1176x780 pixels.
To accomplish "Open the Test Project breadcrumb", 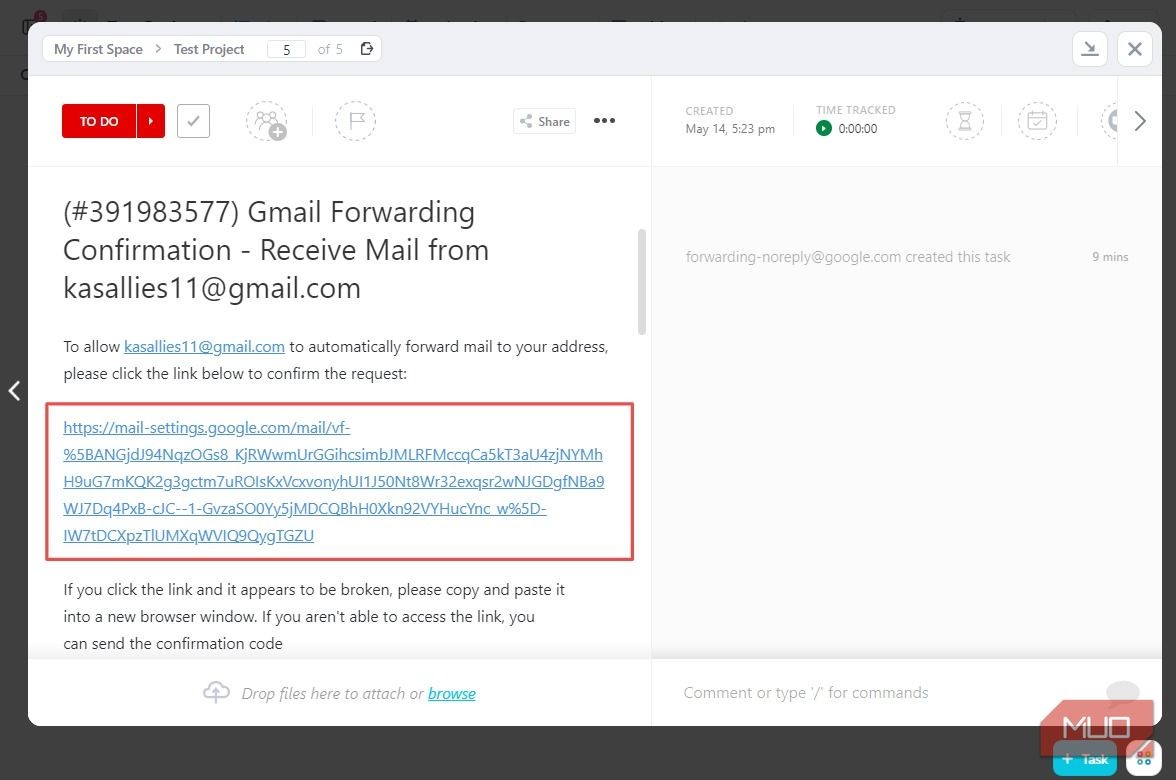I will (x=209, y=49).
